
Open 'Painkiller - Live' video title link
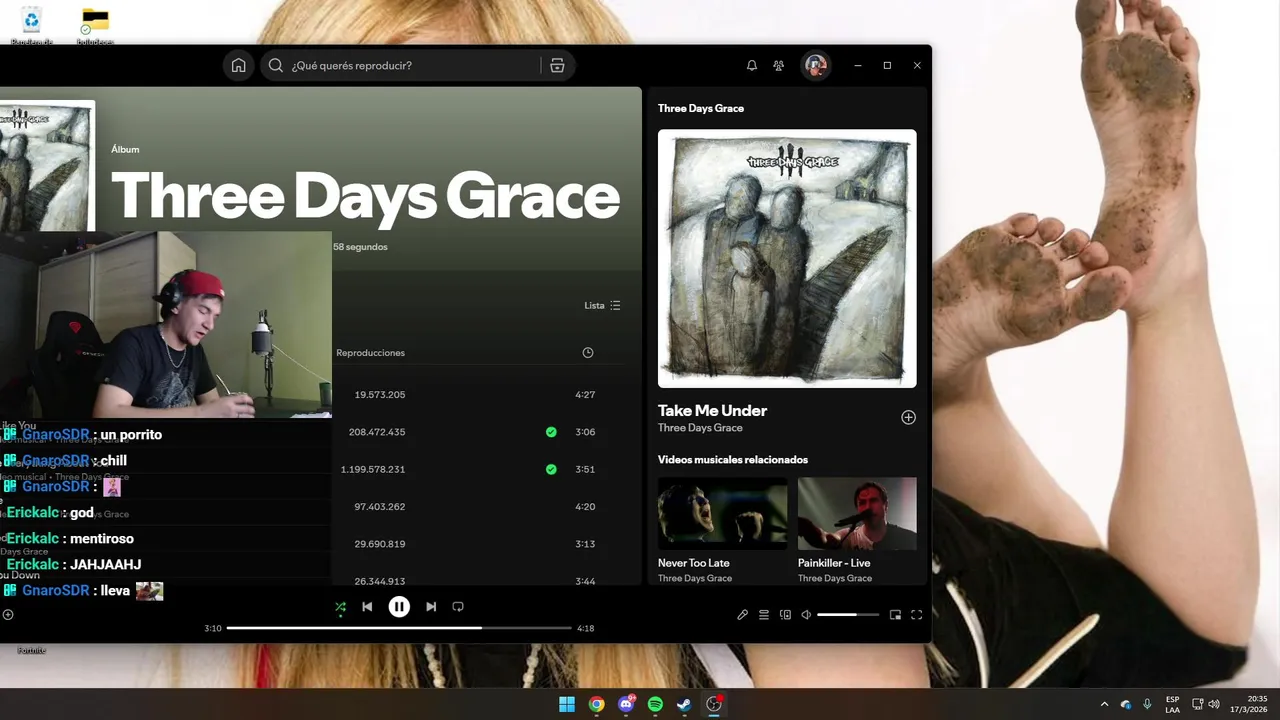click(x=834, y=563)
